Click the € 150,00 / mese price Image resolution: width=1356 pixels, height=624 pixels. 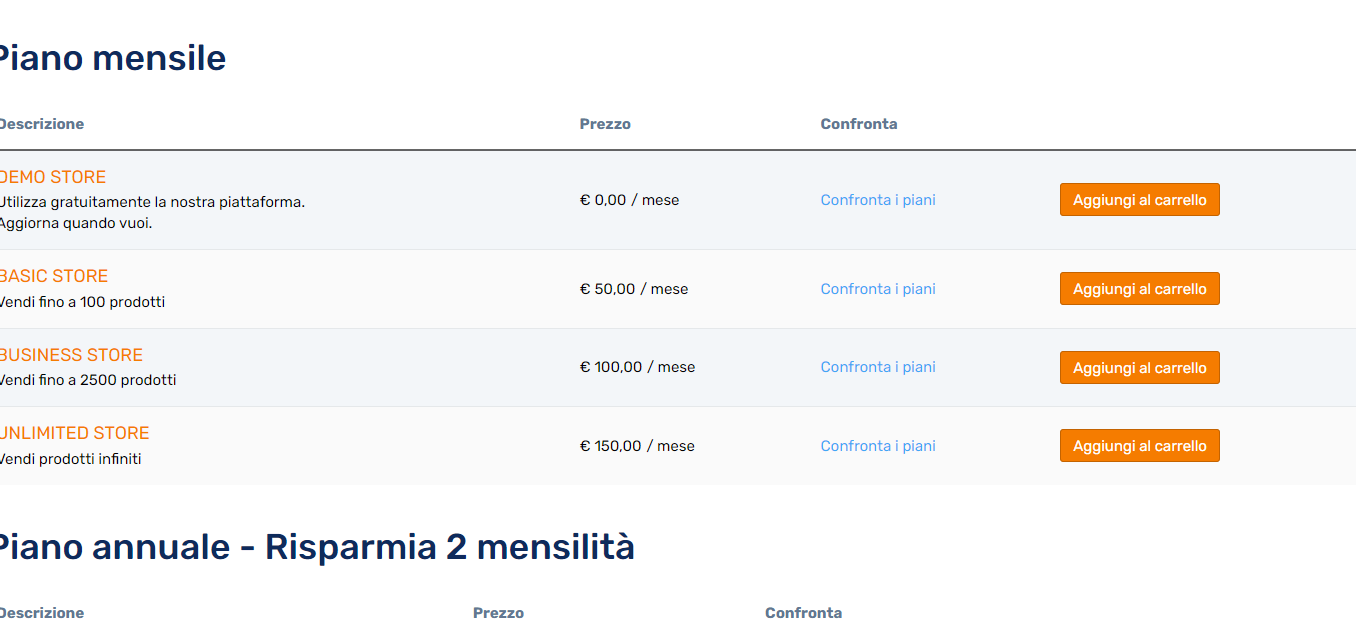coord(637,446)
